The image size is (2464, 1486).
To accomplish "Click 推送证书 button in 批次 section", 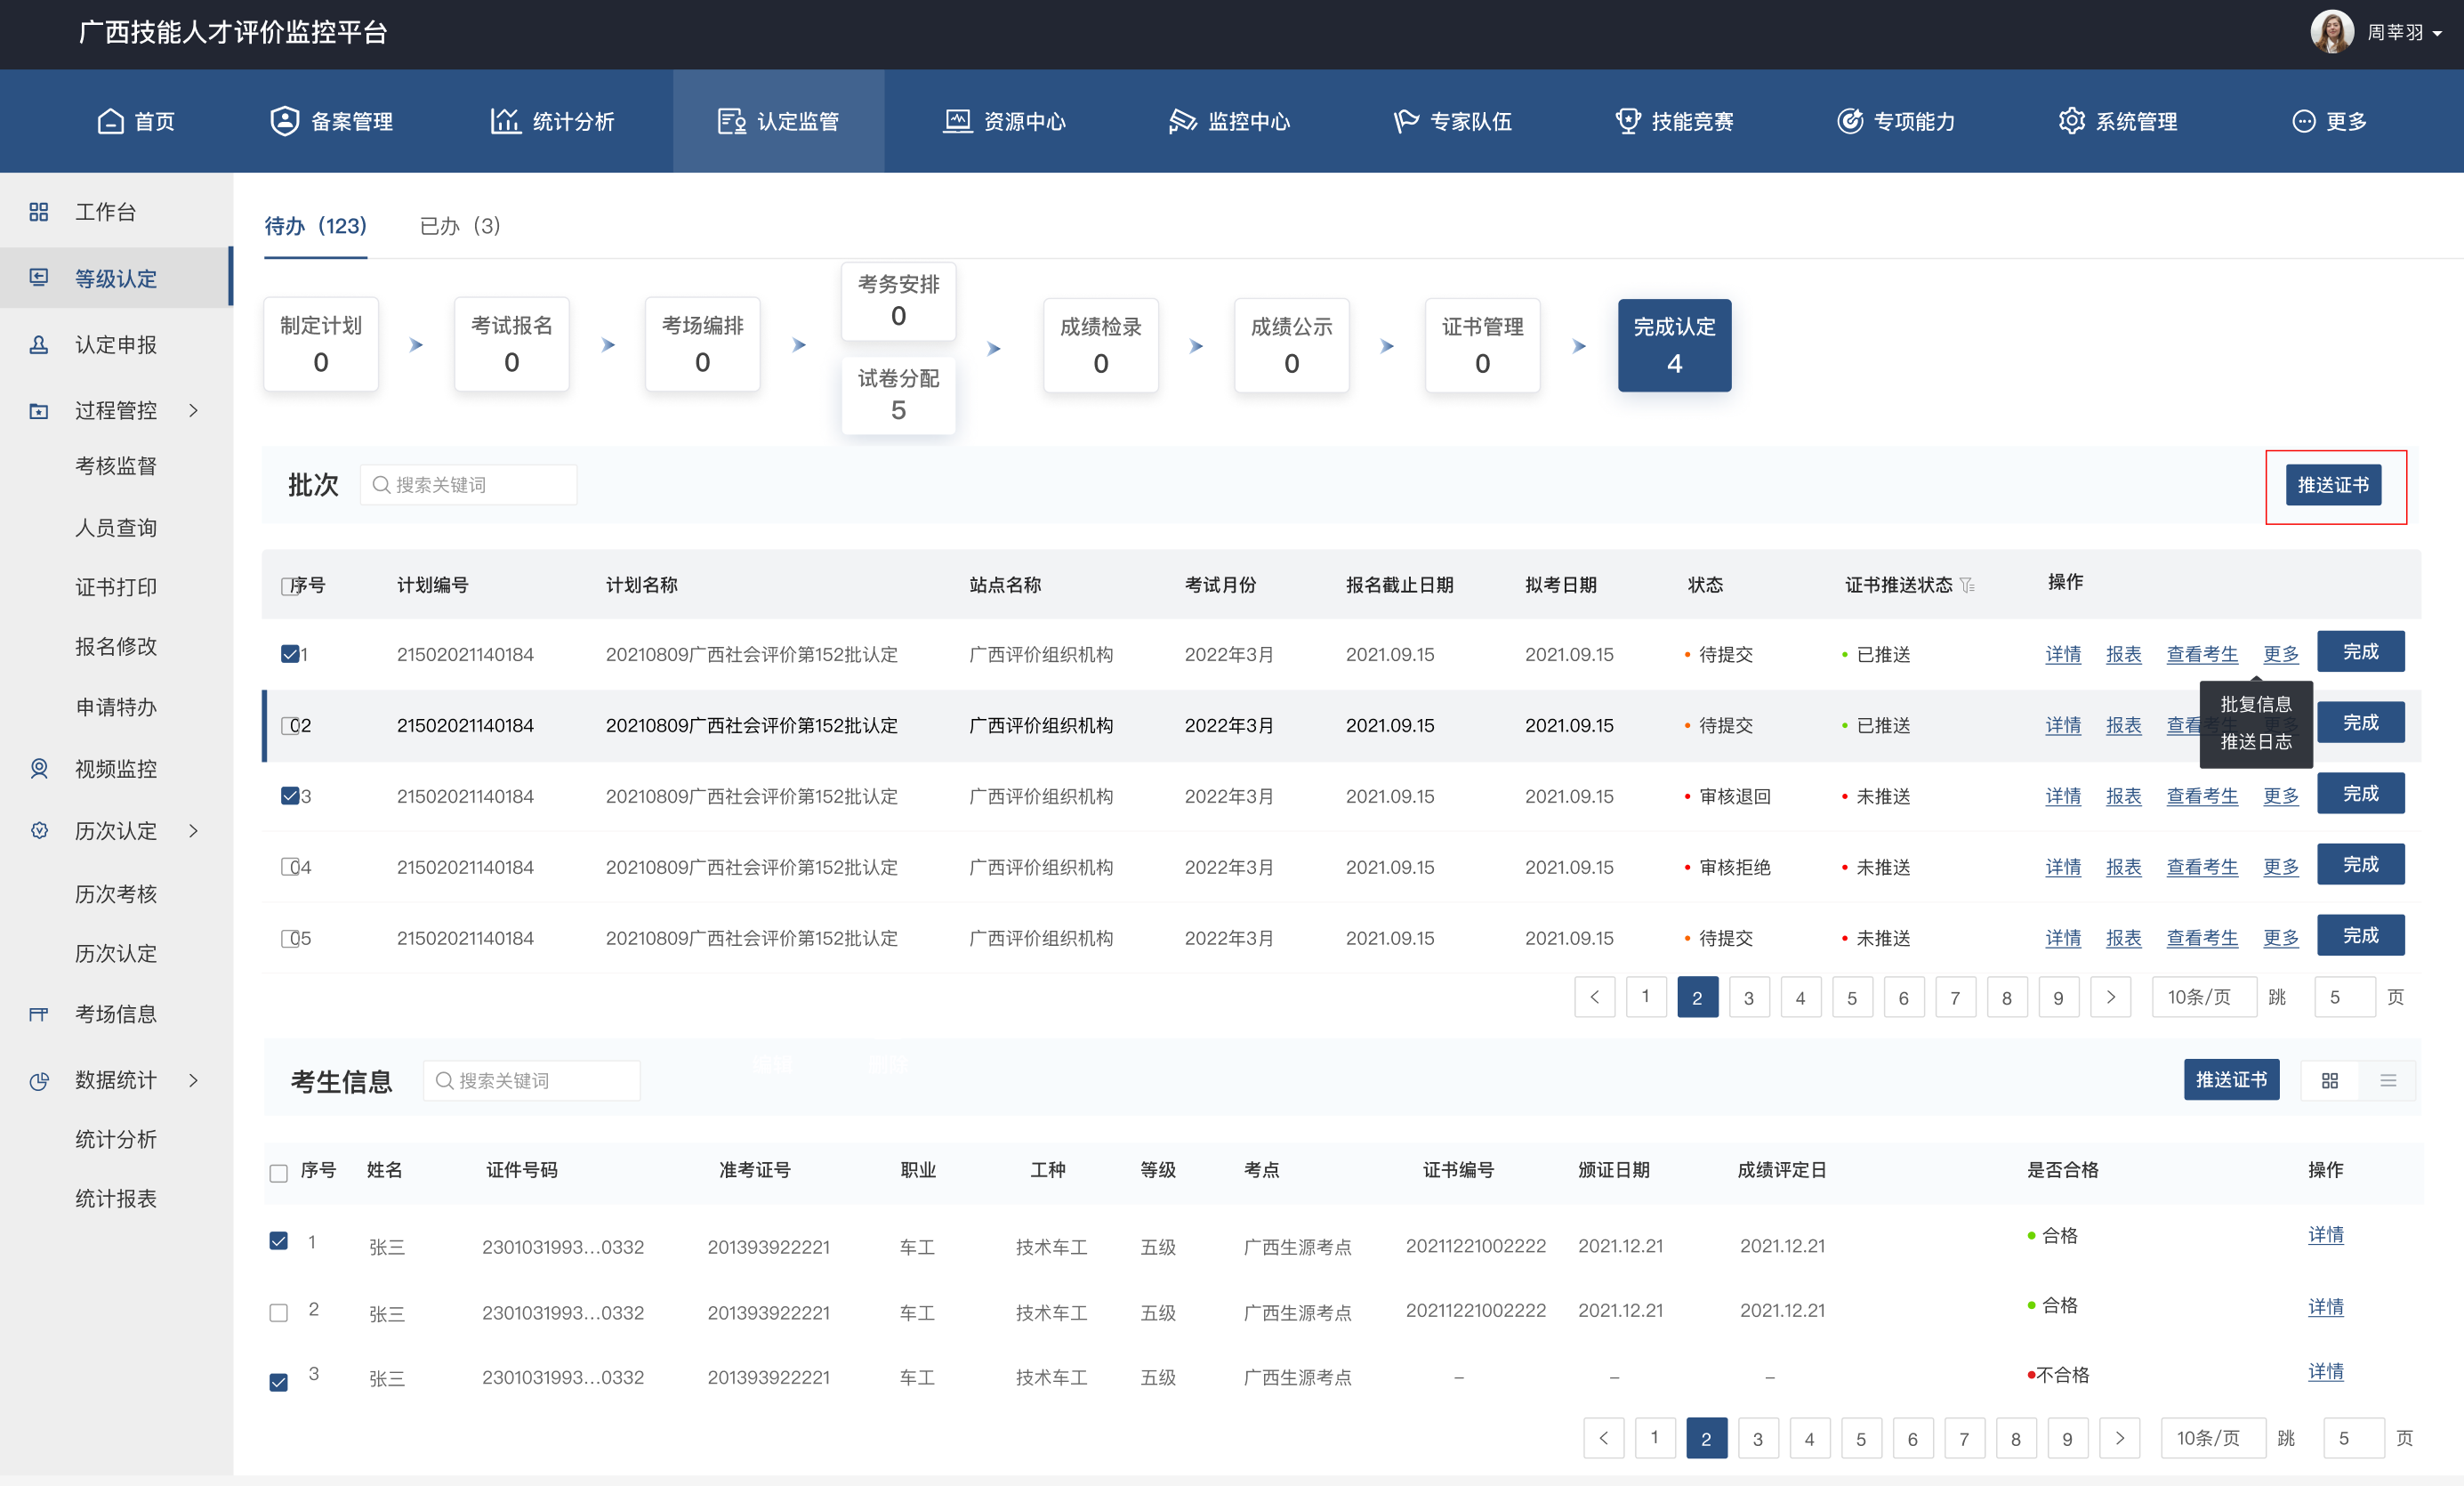I will 2333,485.
